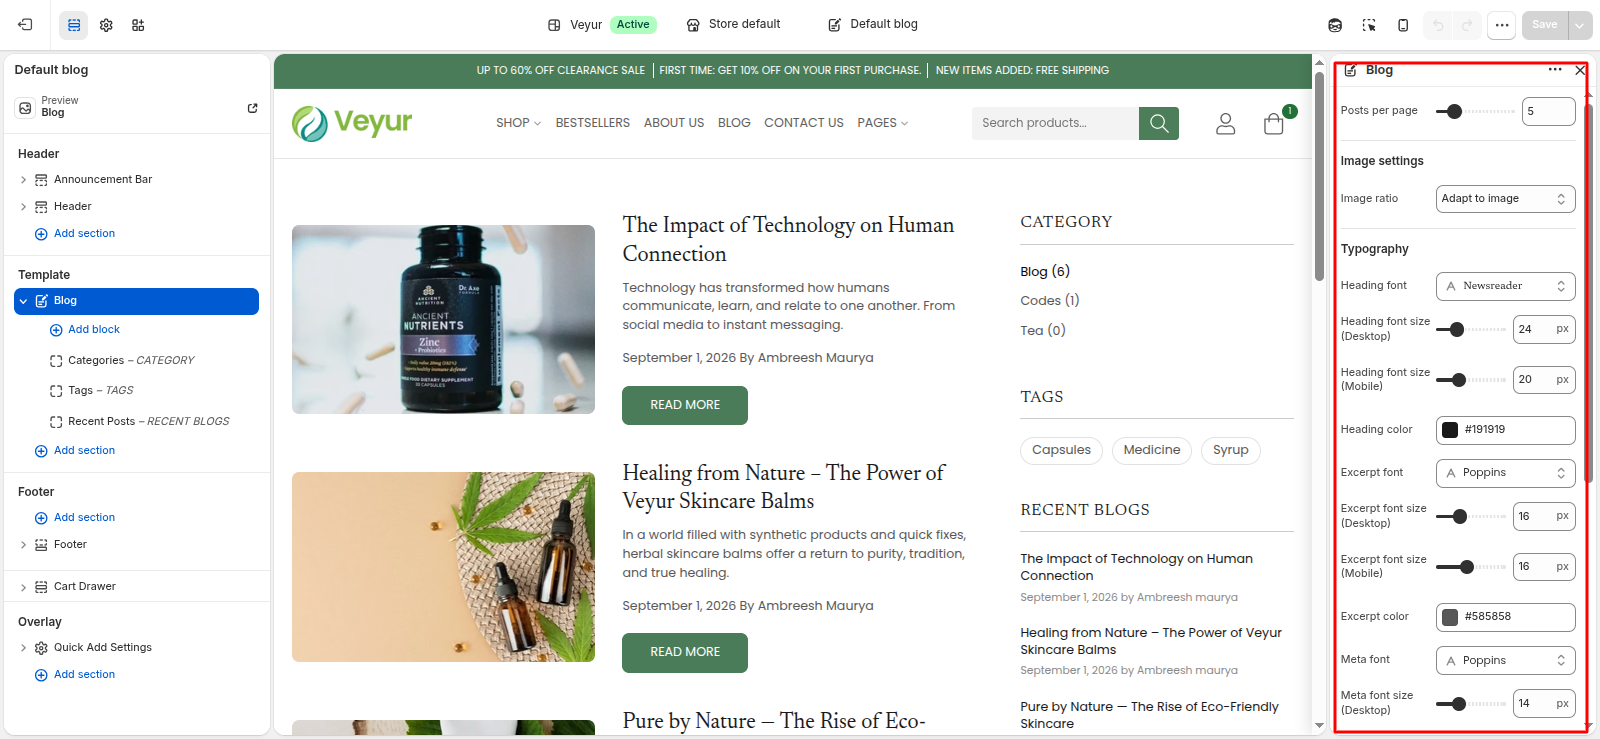Open the shopping cart bag icon

pyautogui.click(x=1274, y=123)
